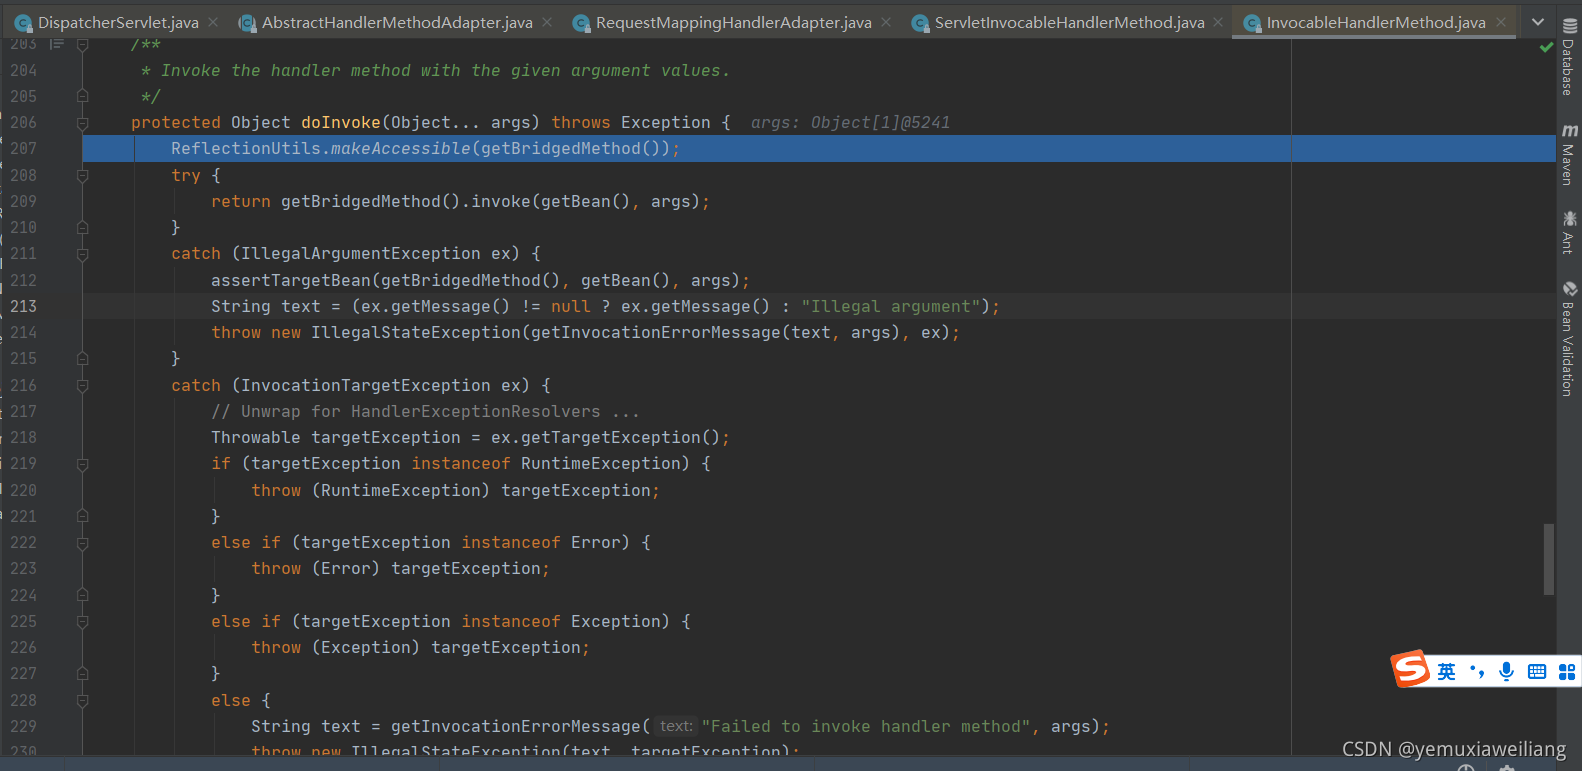Collapse the InvocationTargetException catch at line 216
Viewport: 1582px width, 771px height.
click(x=83, y=385)
